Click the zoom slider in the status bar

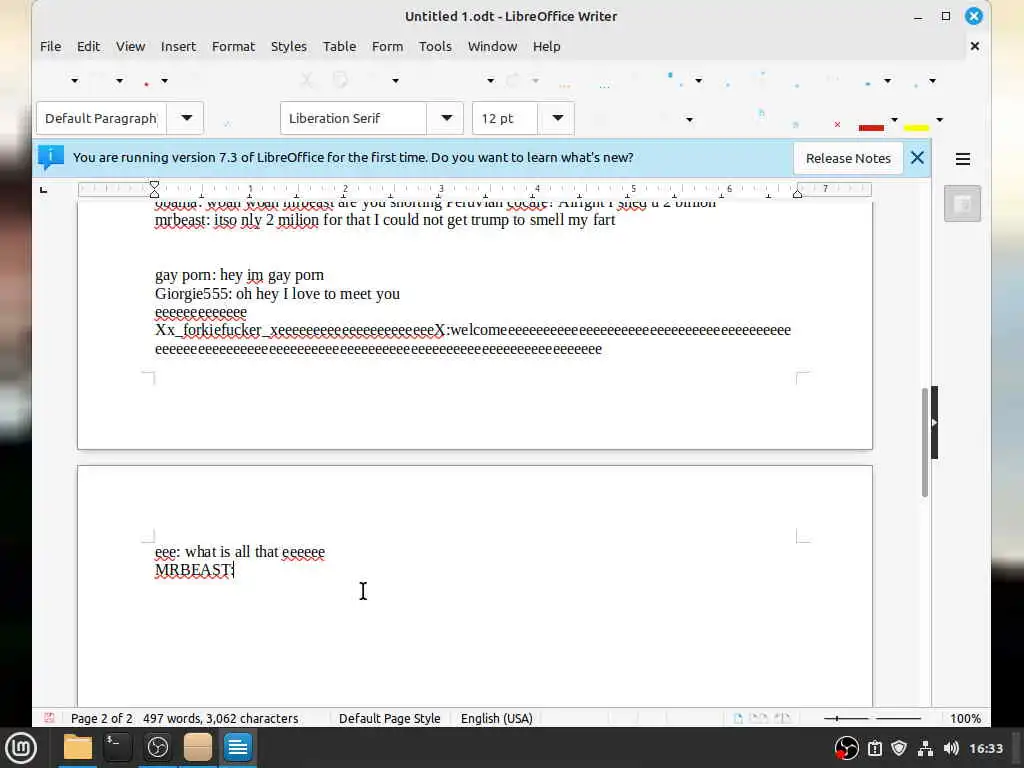click(872, 718)
